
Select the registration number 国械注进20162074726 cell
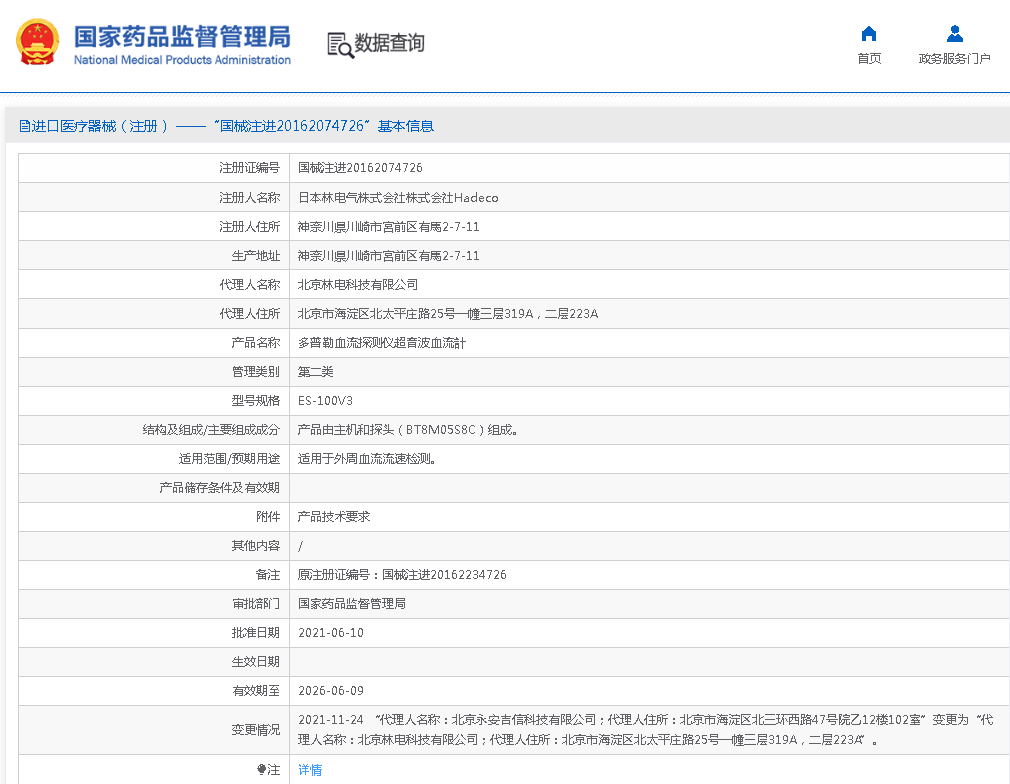coord(360,167)
